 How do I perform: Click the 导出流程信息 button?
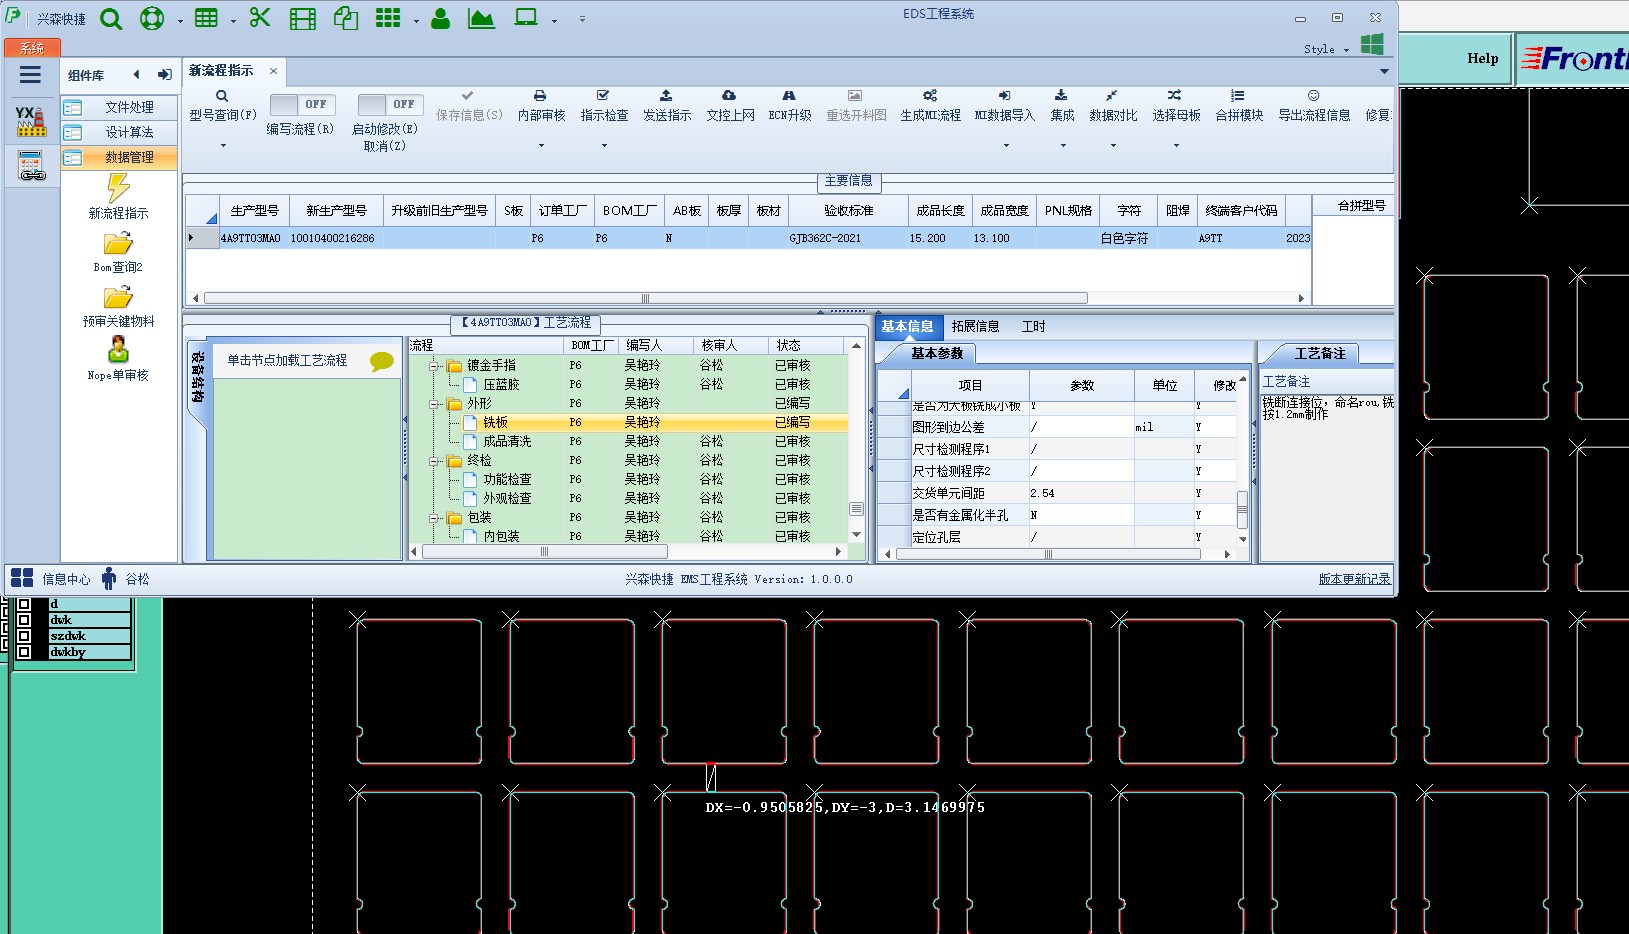point(1313,105)
